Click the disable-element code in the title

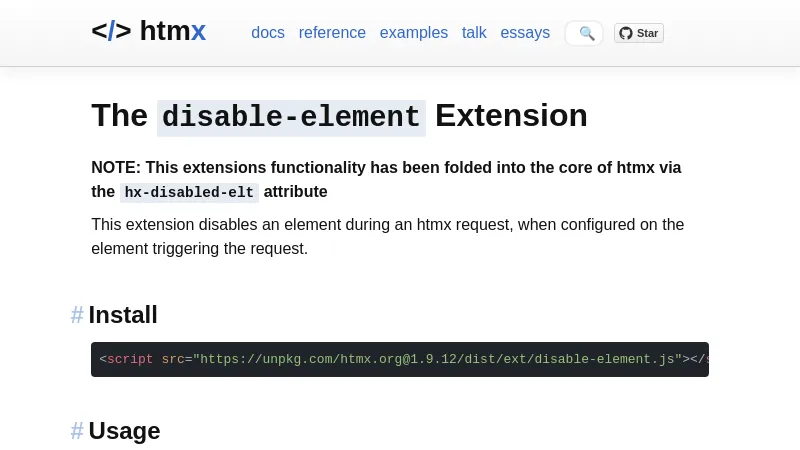(291, 117)
